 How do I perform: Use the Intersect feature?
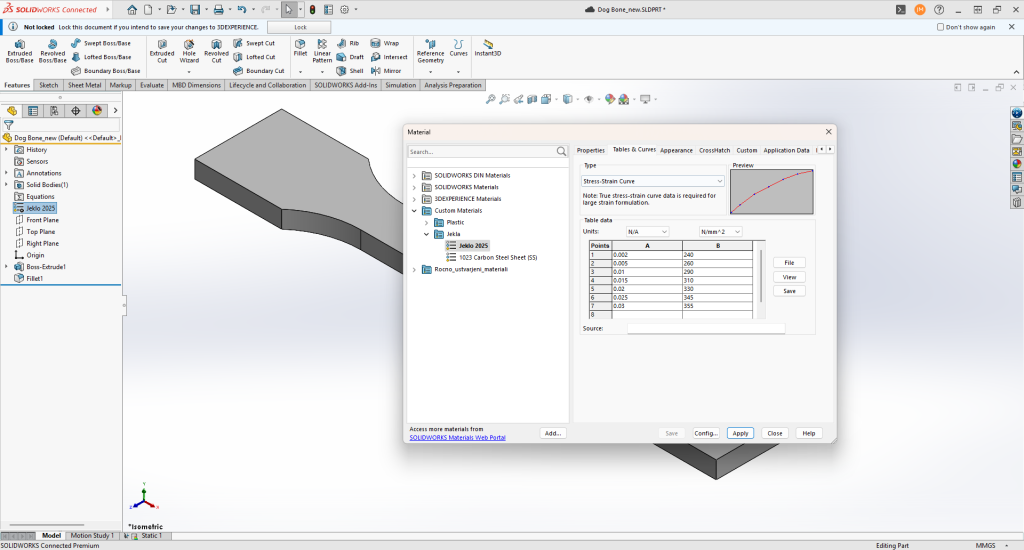(389, 57)
